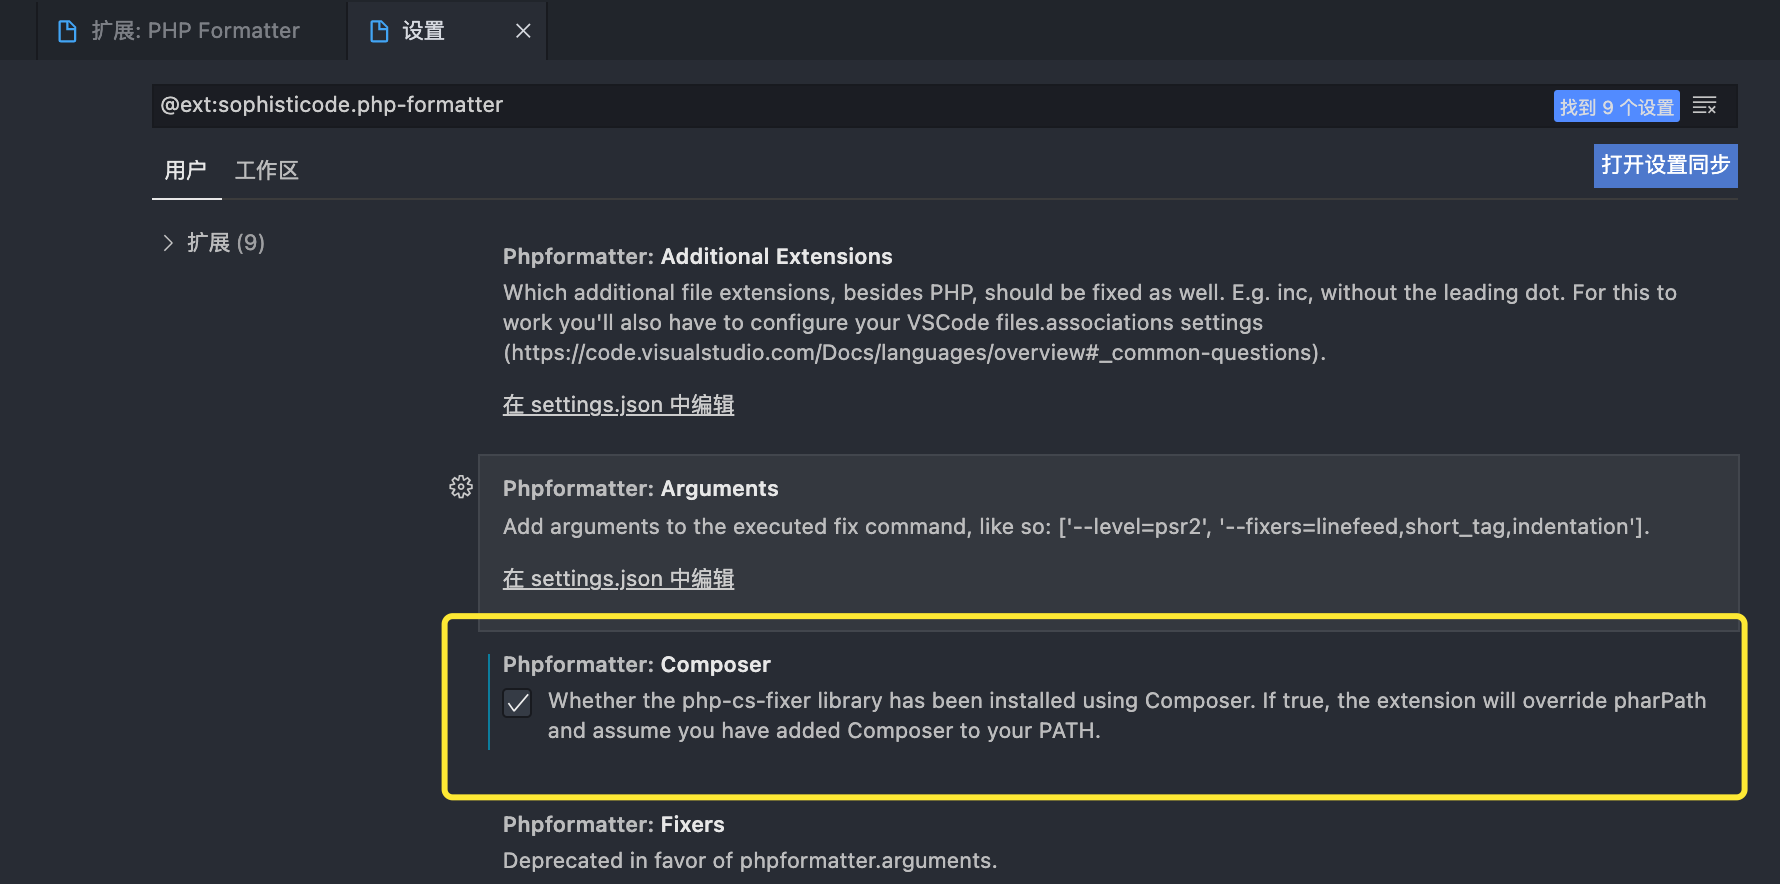Focus the settings search input field
This screenshot has width=1780, height=884.
[800, 105]
